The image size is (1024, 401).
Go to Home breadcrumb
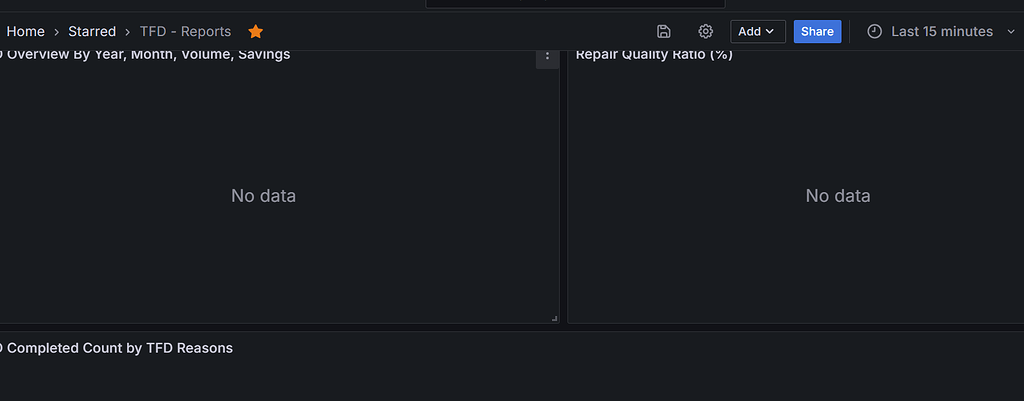[25, 32]
